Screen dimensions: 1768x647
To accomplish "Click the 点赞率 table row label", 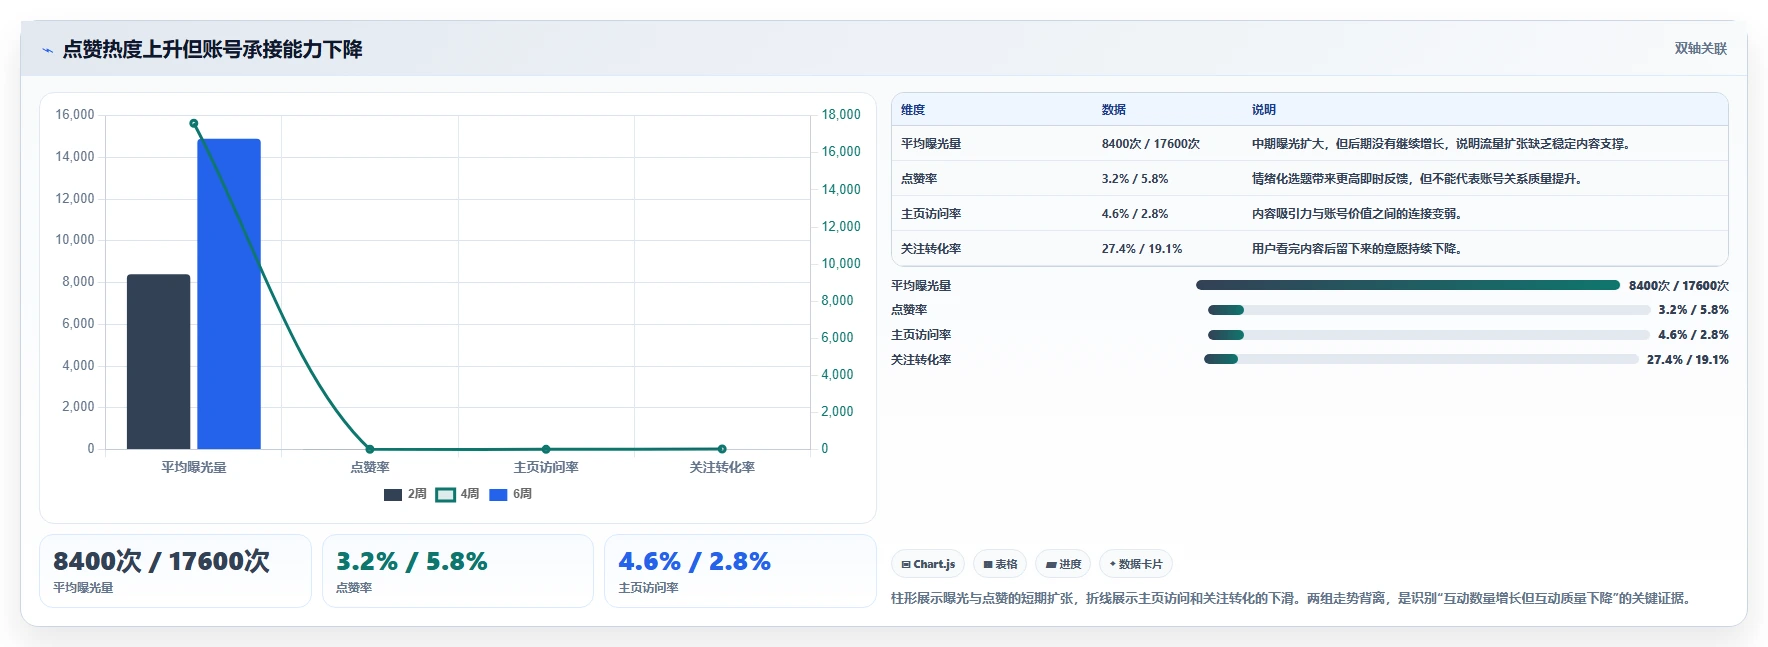I will [x=919, y=179].
